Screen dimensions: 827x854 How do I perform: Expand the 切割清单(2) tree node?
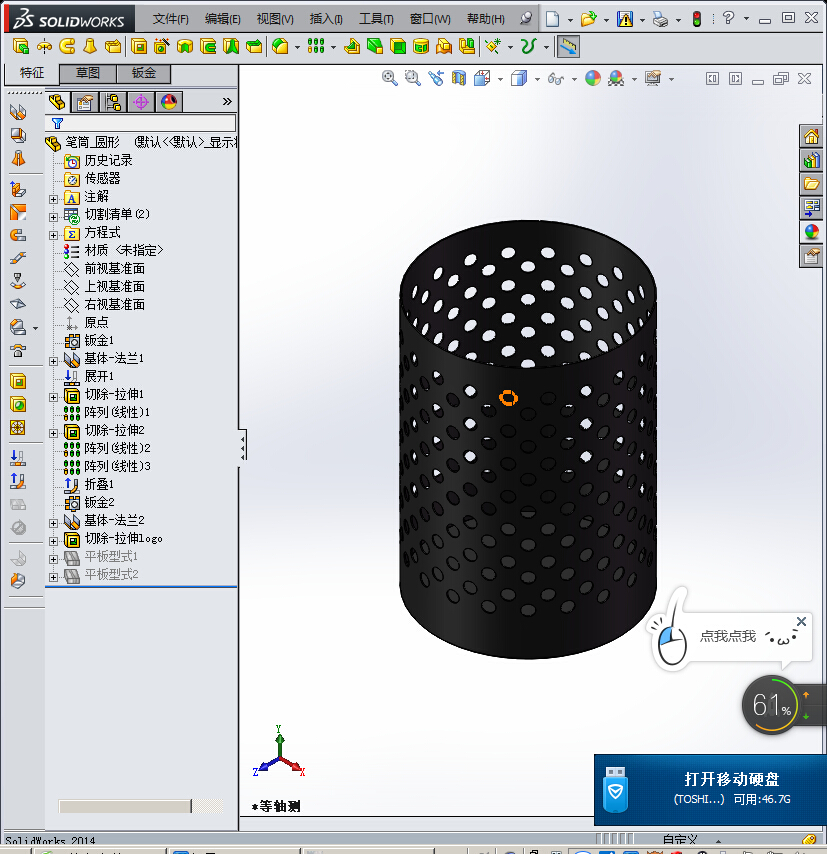[x=53, y=217]
